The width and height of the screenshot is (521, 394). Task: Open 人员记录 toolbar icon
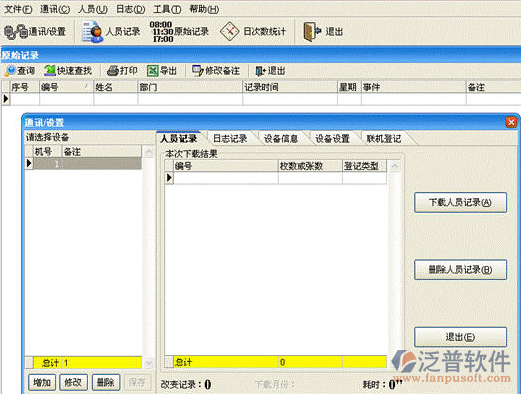tap(92, 32)
